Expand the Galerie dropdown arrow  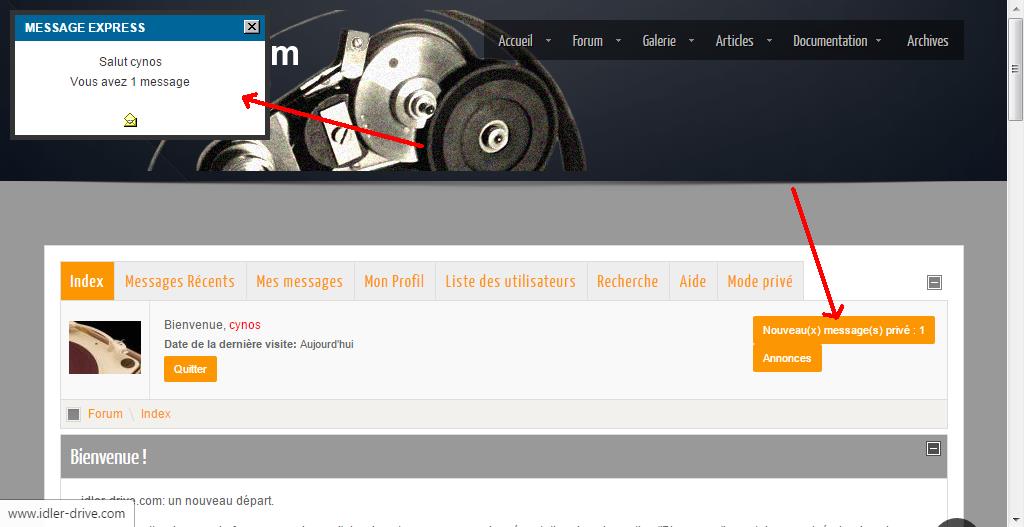tap(692, 41)
